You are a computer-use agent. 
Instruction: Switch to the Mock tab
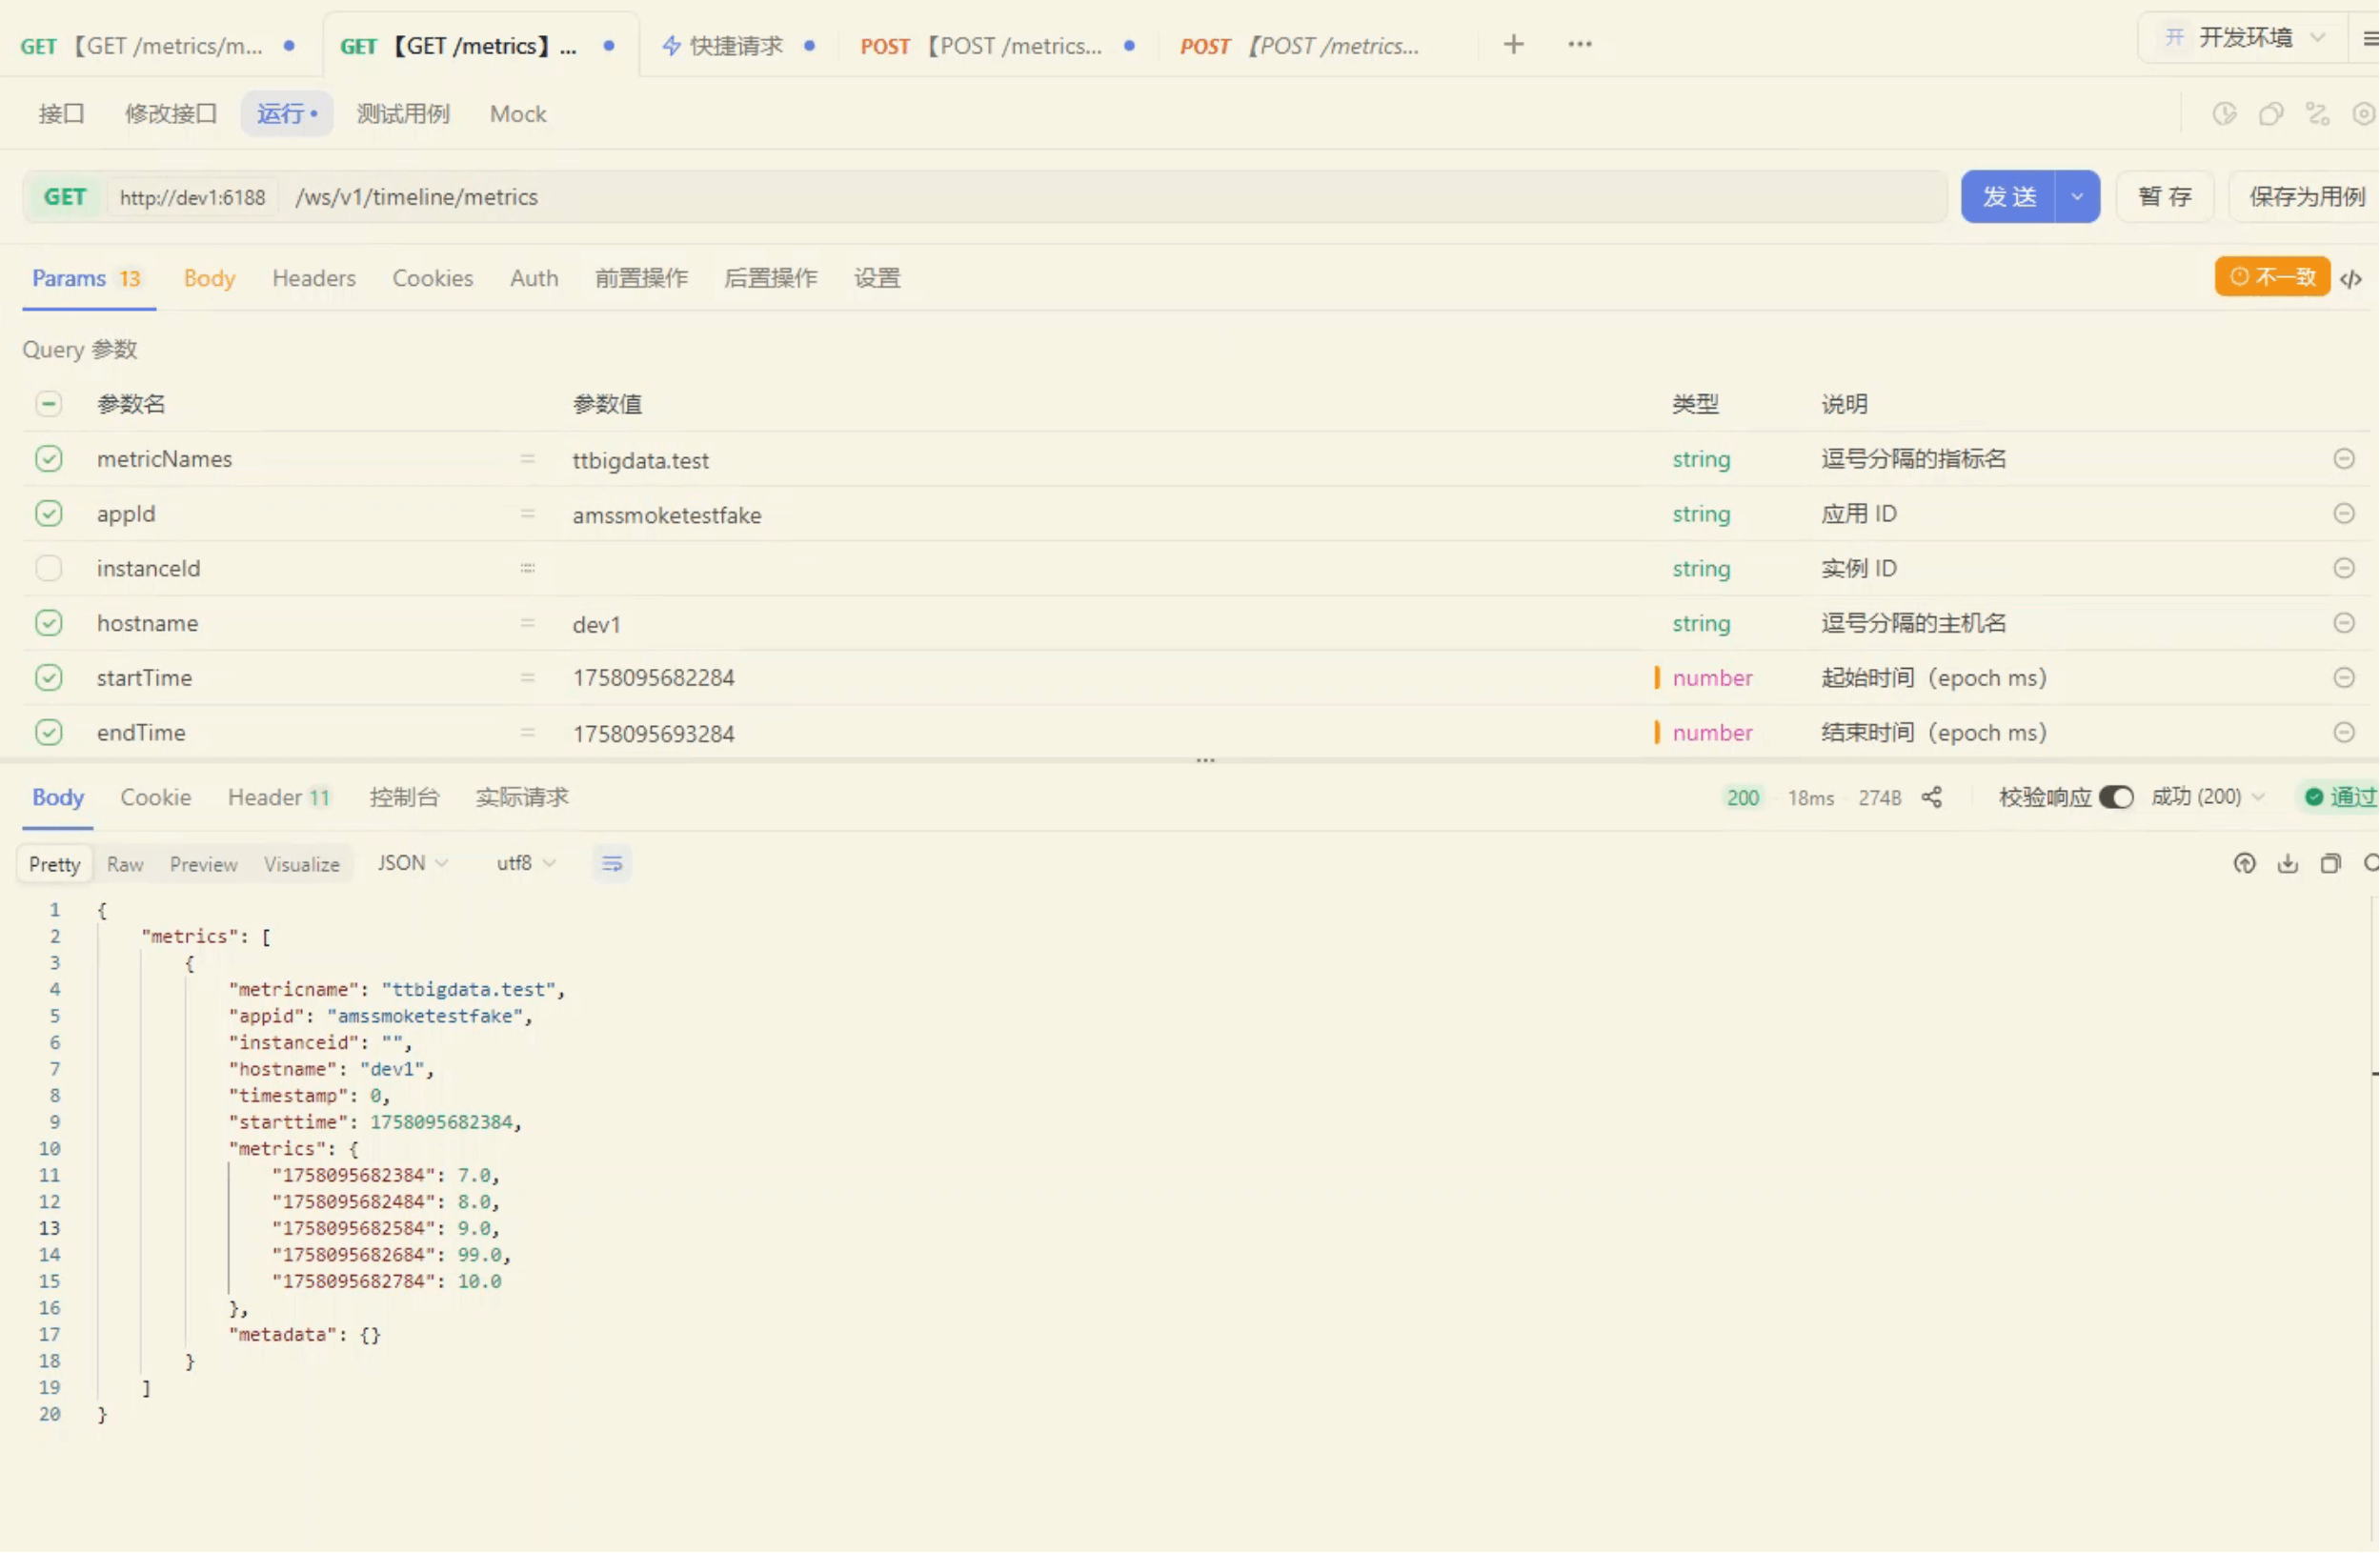518,114
